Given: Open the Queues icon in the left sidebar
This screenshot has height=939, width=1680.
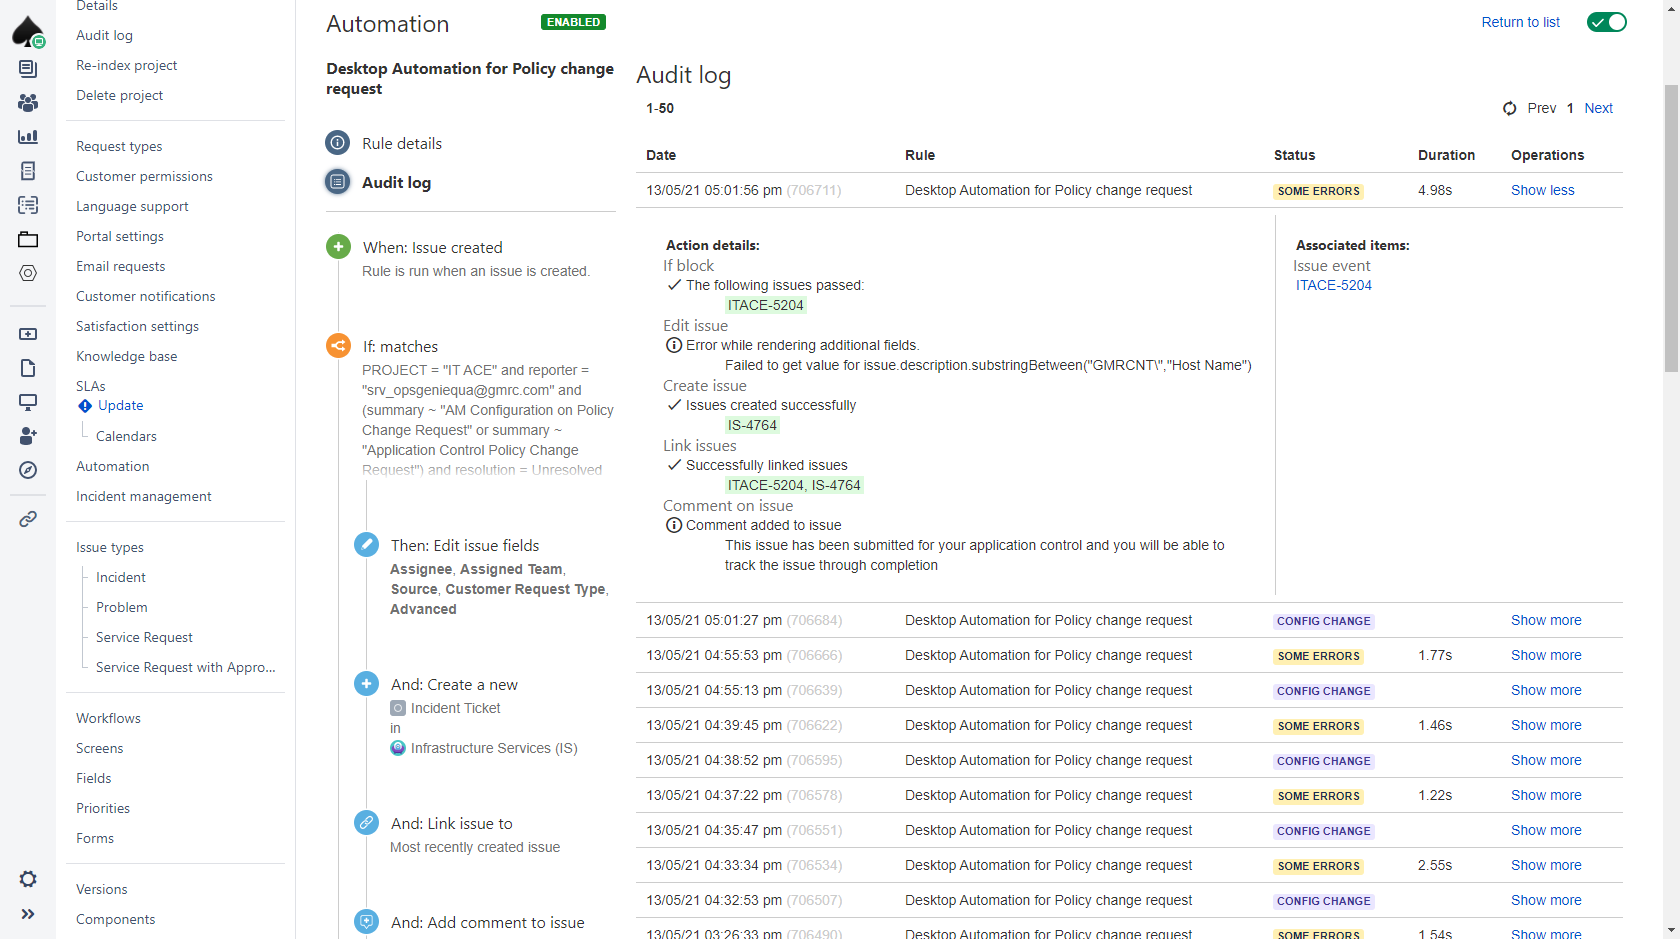Looking at the screenshot, I should pyautogui.click(x=28, y=68).
